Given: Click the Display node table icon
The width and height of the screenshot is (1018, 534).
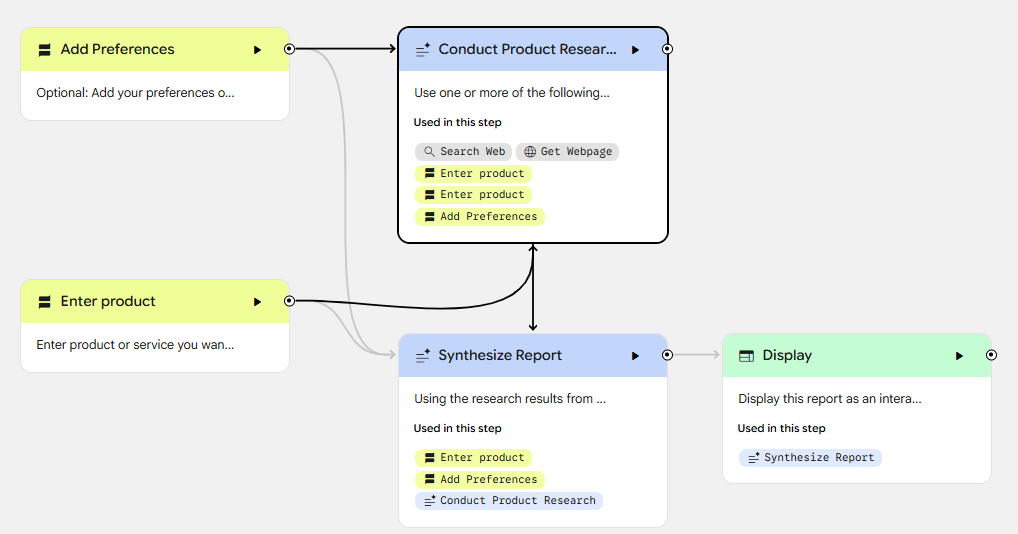Looking at the screenshot, I should pos(746,355).
